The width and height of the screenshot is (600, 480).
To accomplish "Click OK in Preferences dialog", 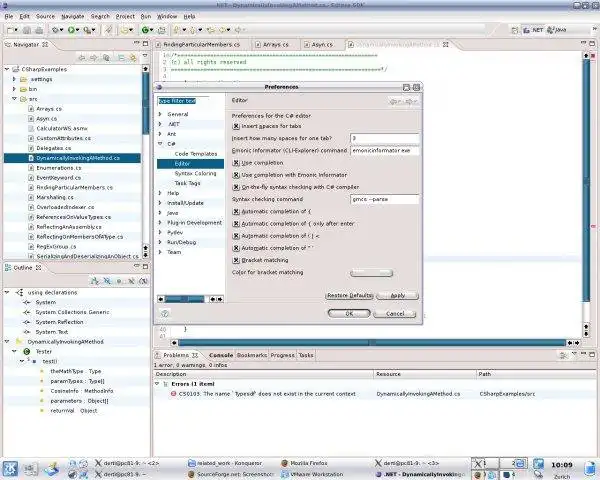I will coord(349,313).
